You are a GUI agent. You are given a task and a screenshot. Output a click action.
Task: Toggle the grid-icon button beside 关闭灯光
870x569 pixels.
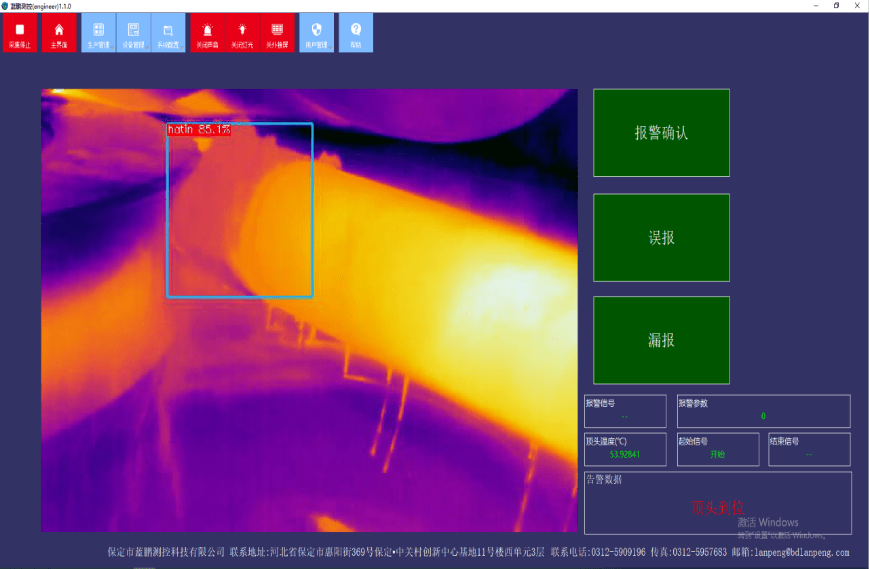coord(277,33)
